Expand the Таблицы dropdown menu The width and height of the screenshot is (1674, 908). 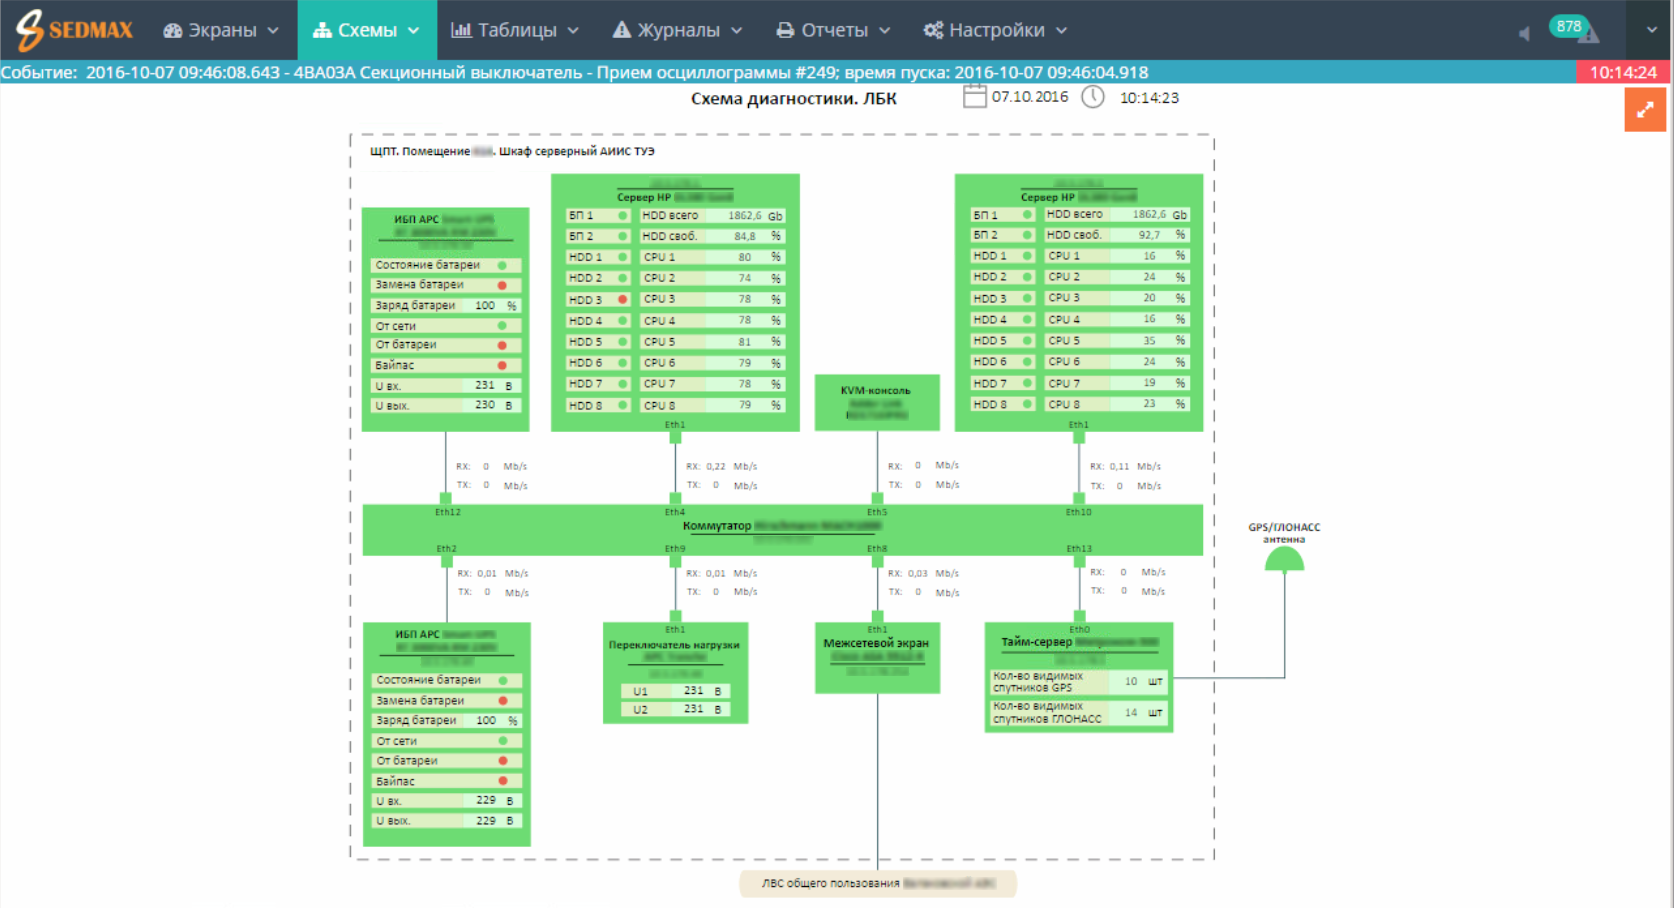coord(515,30)
